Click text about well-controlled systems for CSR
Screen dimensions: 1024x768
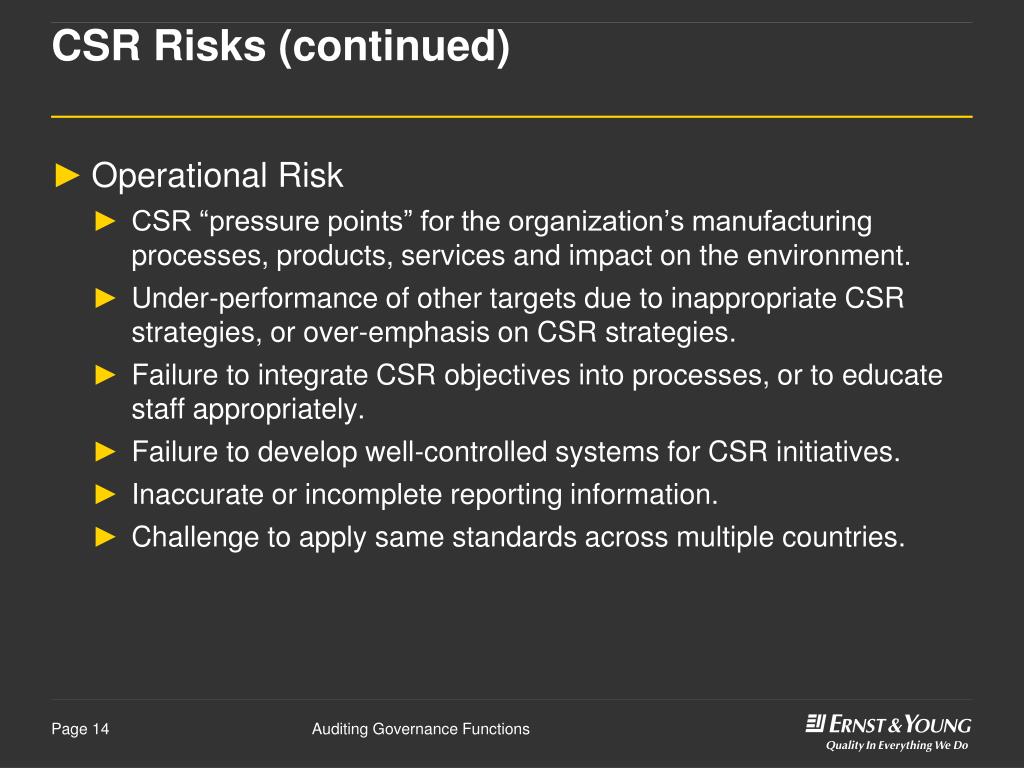click(x=516, y=452)
